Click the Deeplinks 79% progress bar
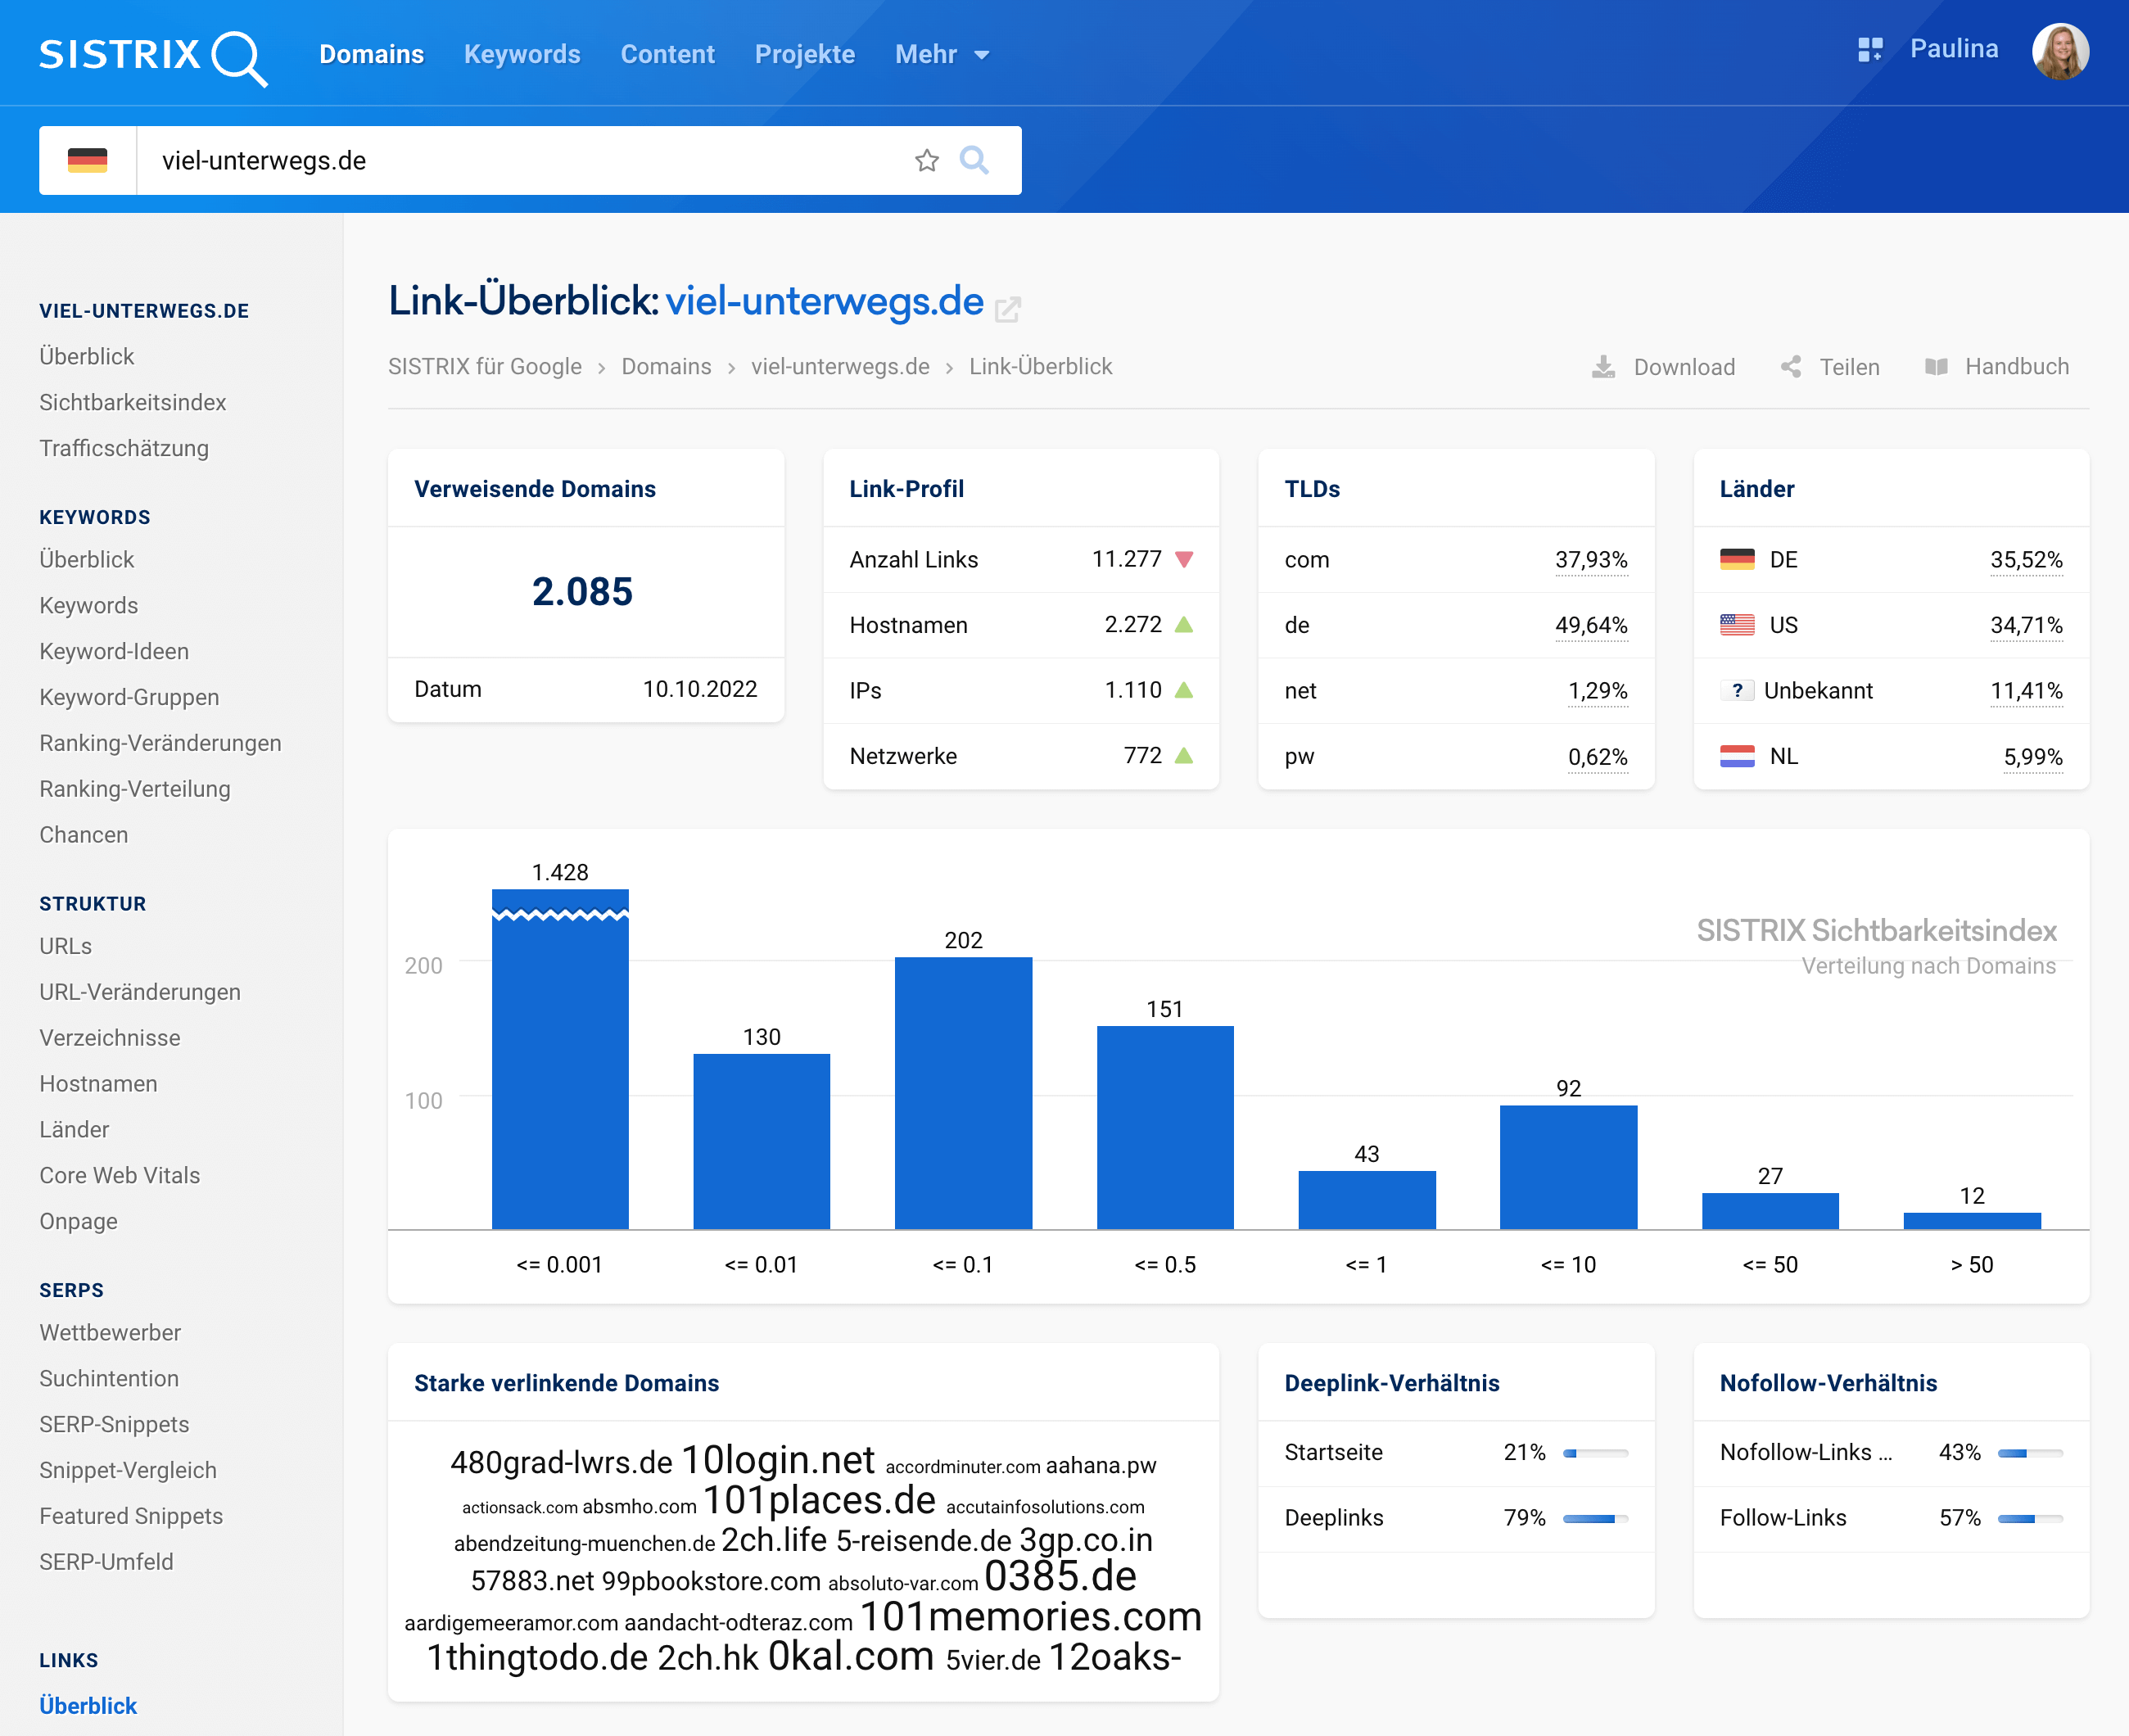 click(1595, 1518)
